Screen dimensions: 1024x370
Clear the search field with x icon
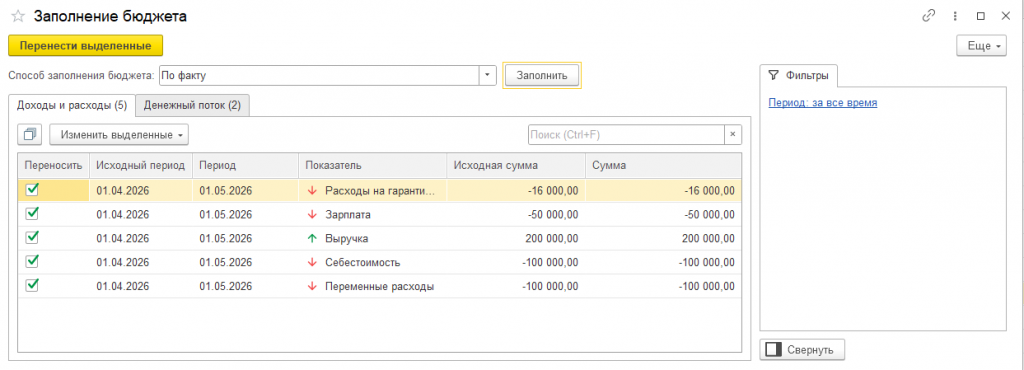(x=732, y=134)
